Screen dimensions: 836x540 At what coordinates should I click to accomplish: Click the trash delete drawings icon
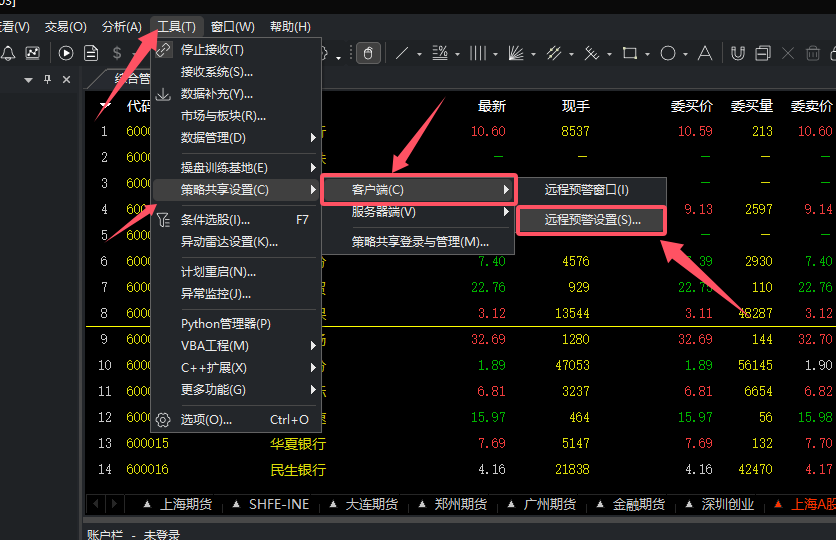click(x=813, y=53)
